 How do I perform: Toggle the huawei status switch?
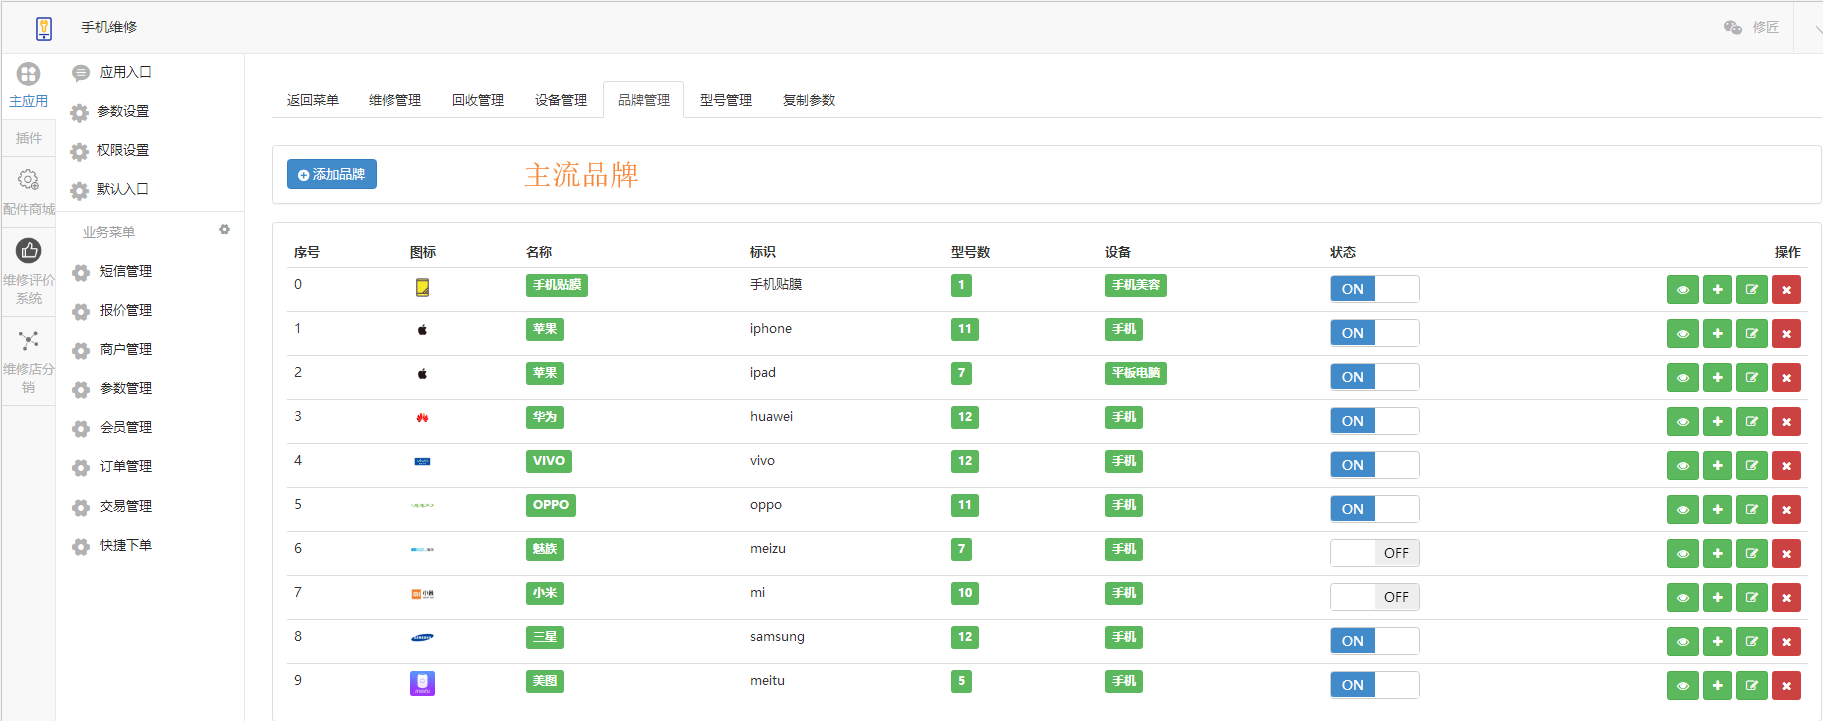point(1374,421)
